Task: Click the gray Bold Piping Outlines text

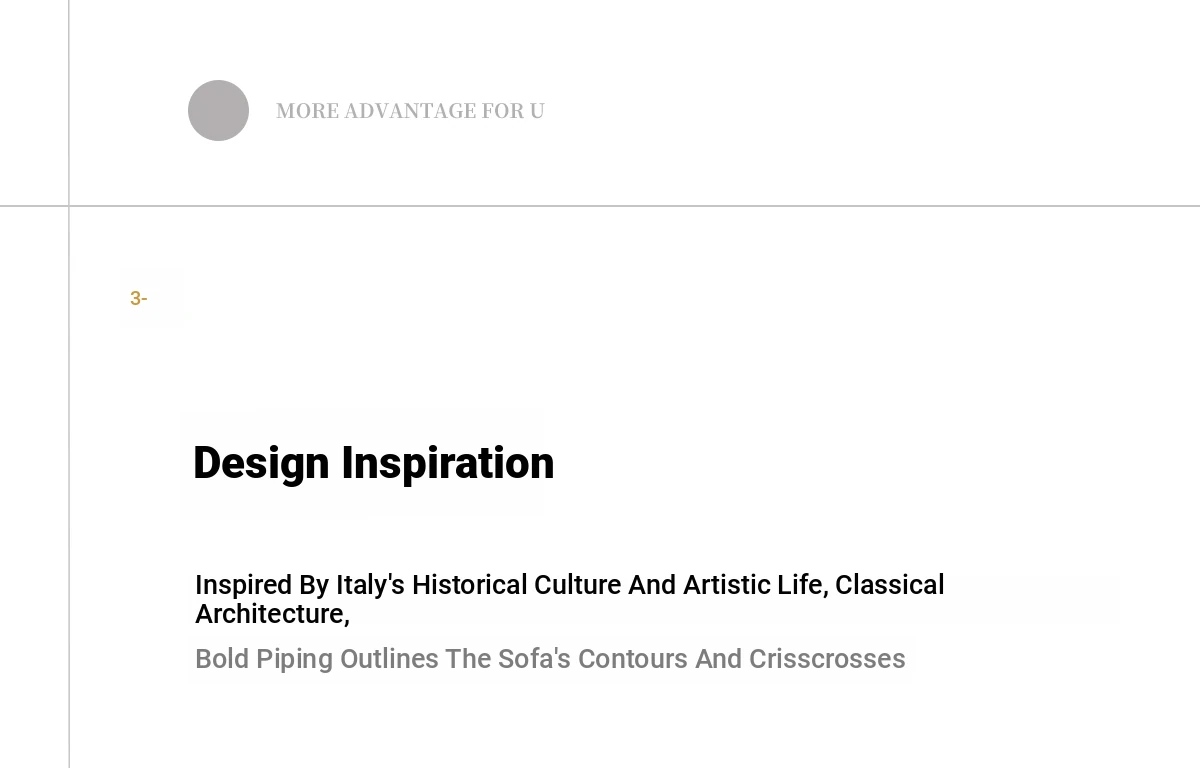Action: point(550,659)
